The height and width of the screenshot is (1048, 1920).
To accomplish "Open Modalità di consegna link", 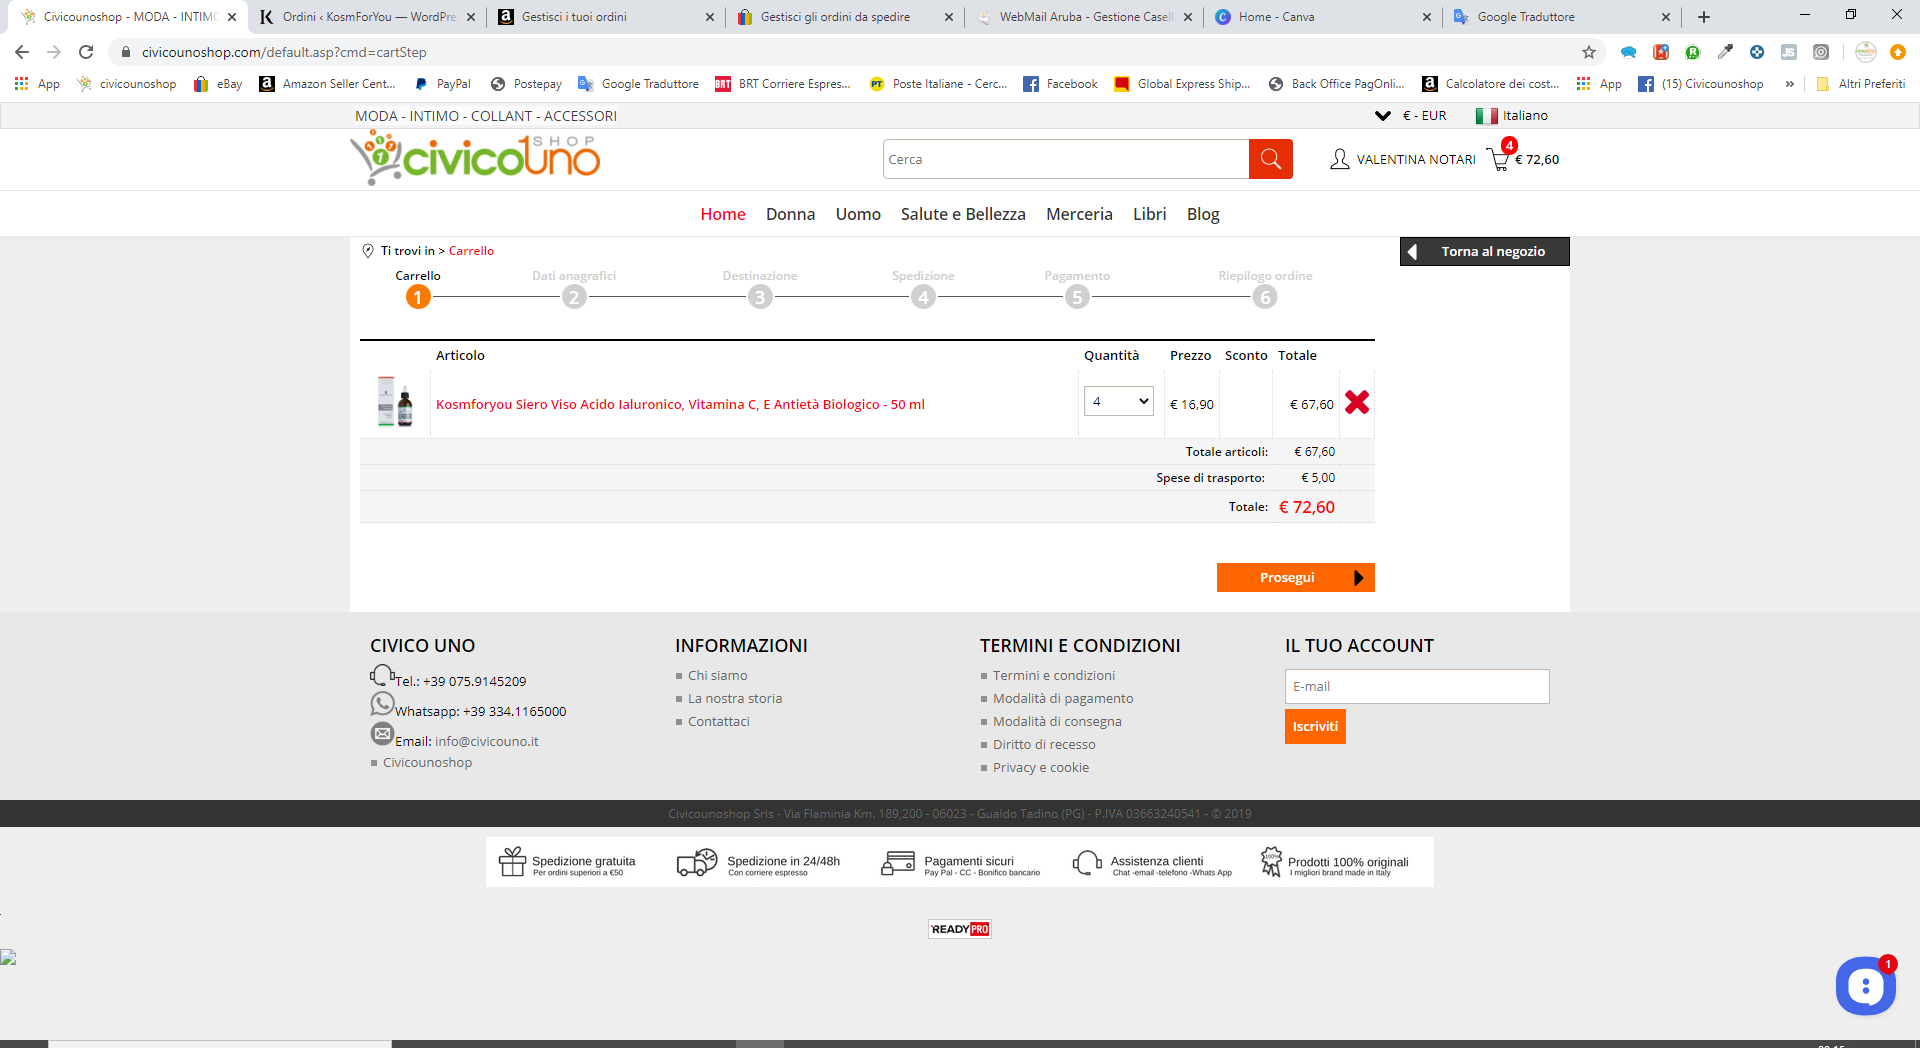I will 1057,722.
